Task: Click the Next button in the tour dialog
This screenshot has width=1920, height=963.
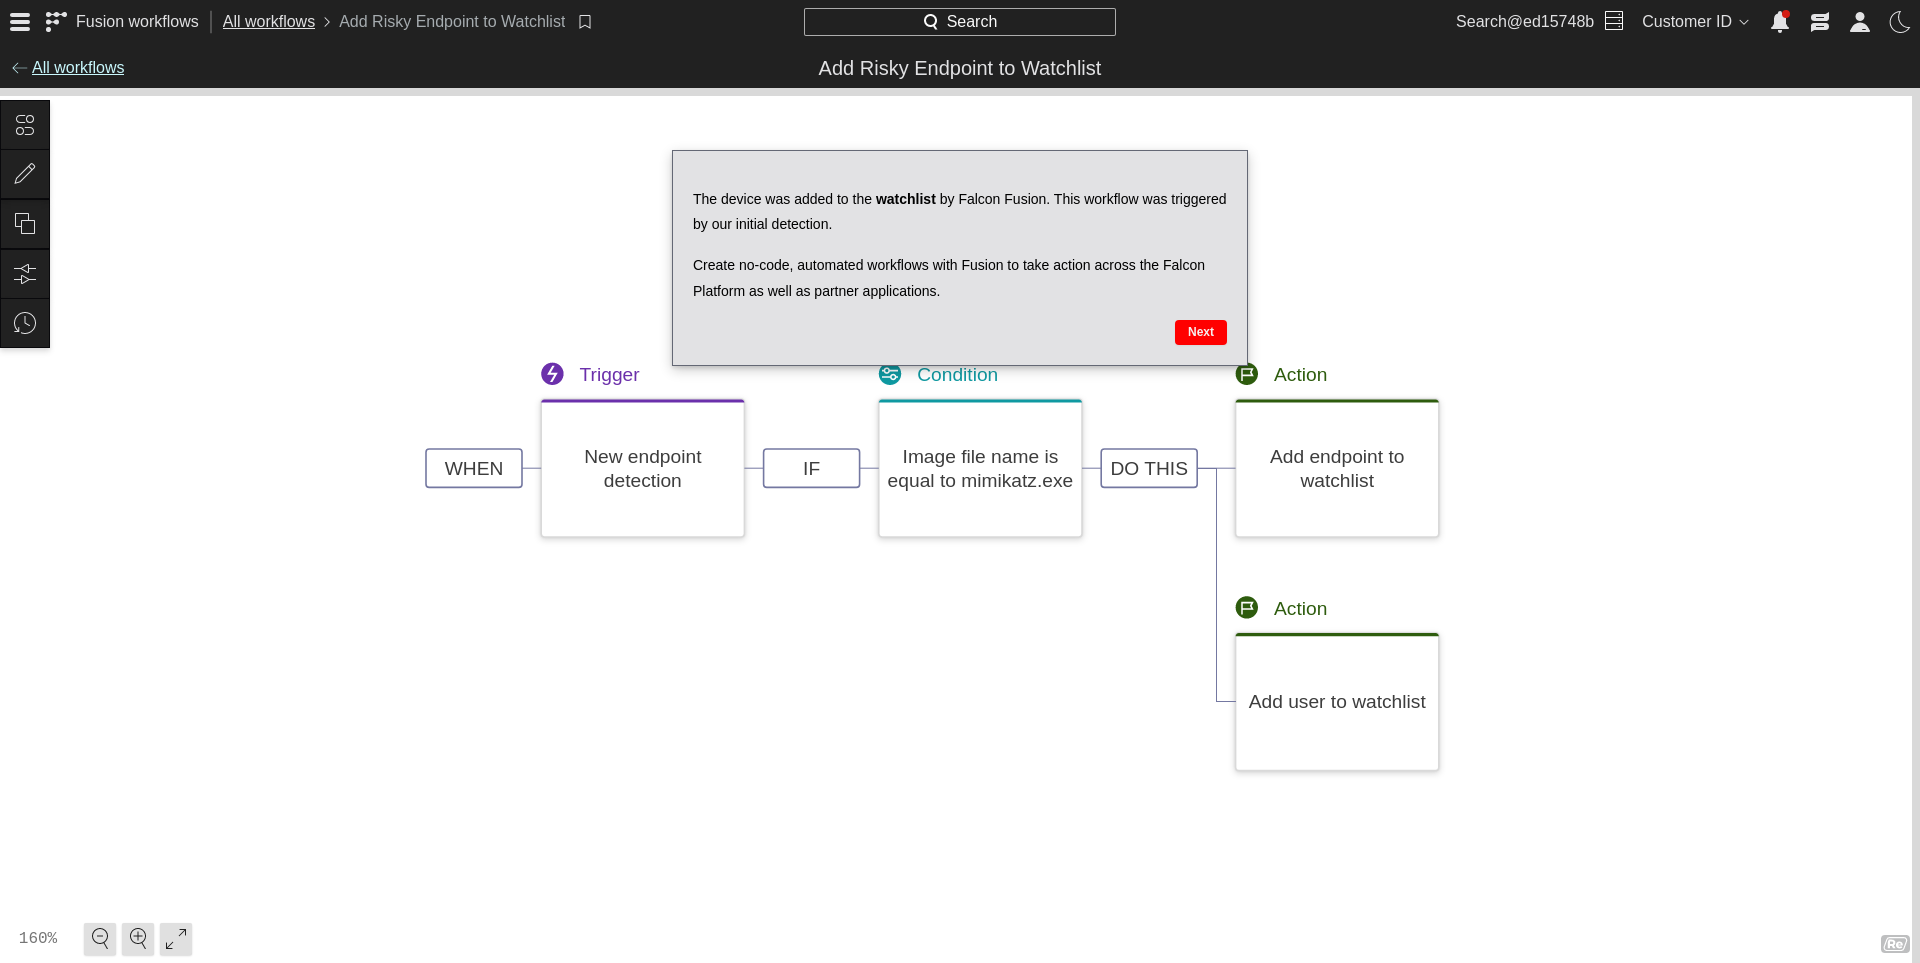Action: pos(1200,332)
